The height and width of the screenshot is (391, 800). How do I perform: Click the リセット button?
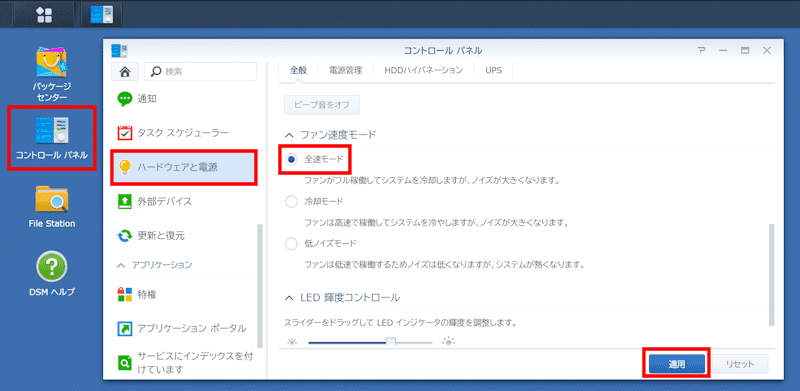(740, 364)
